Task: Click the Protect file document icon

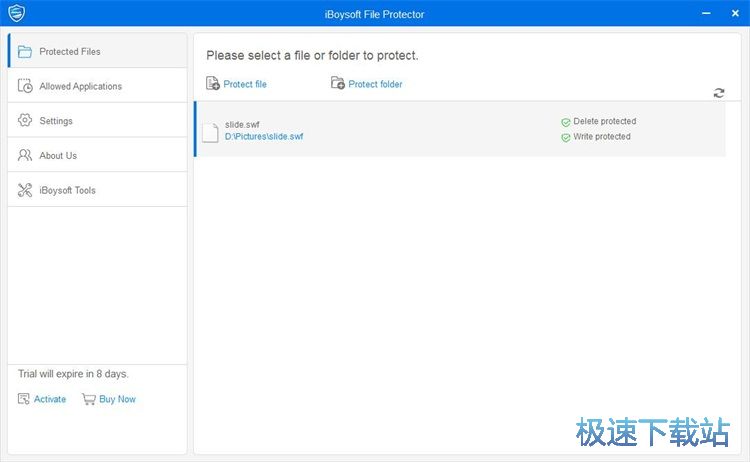Action: tap(212, 83)
